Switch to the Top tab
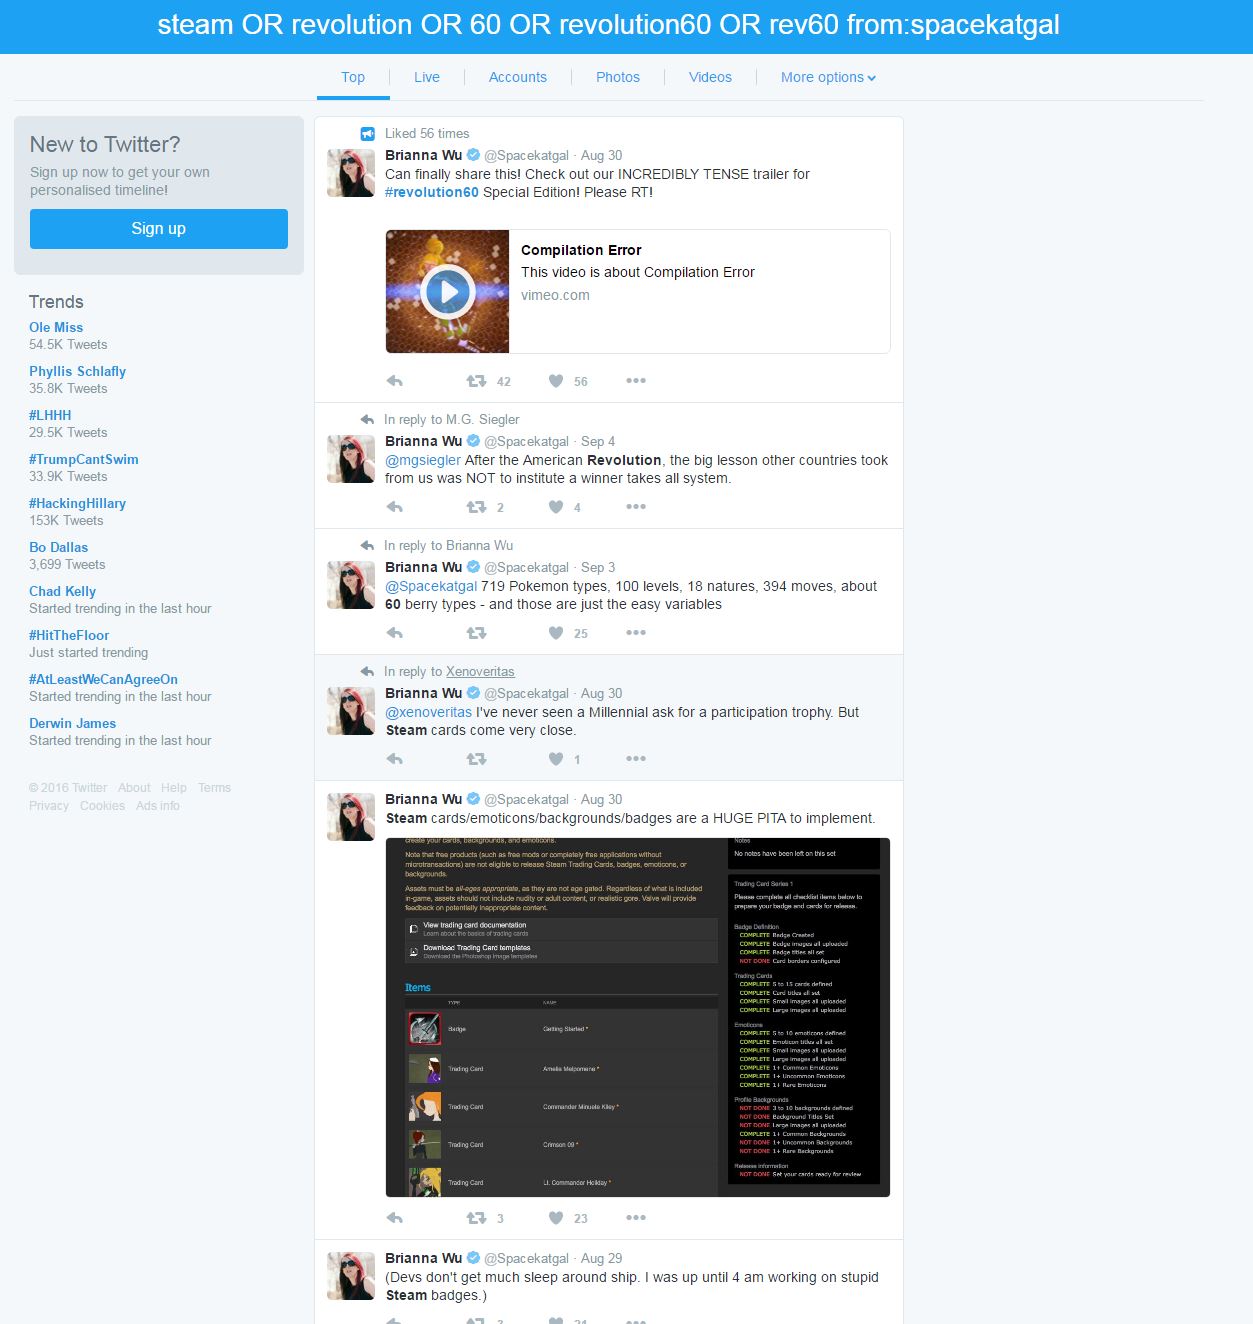The image size is (1253, 1324). [x=353, y=77]
